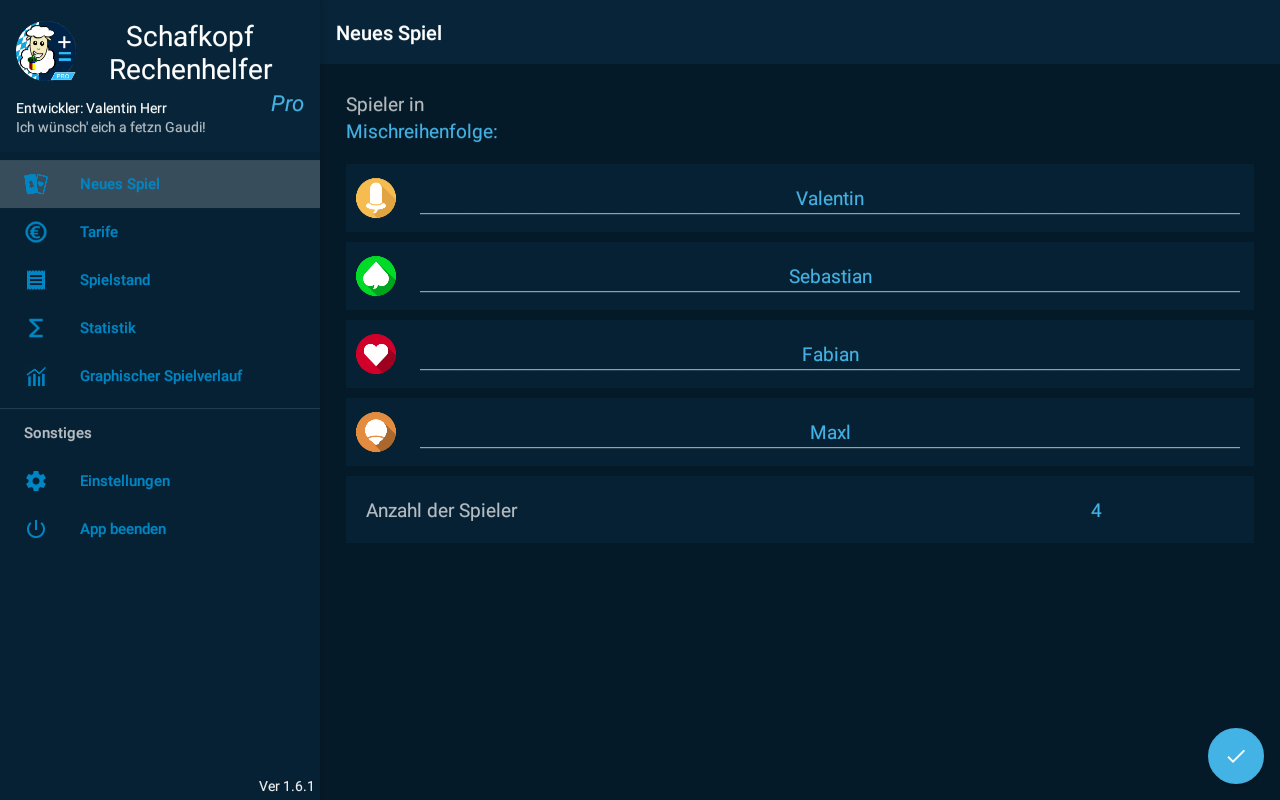Open the Neues Spiel menu entry
The image size is (1280, 800).
pos(160,184)
